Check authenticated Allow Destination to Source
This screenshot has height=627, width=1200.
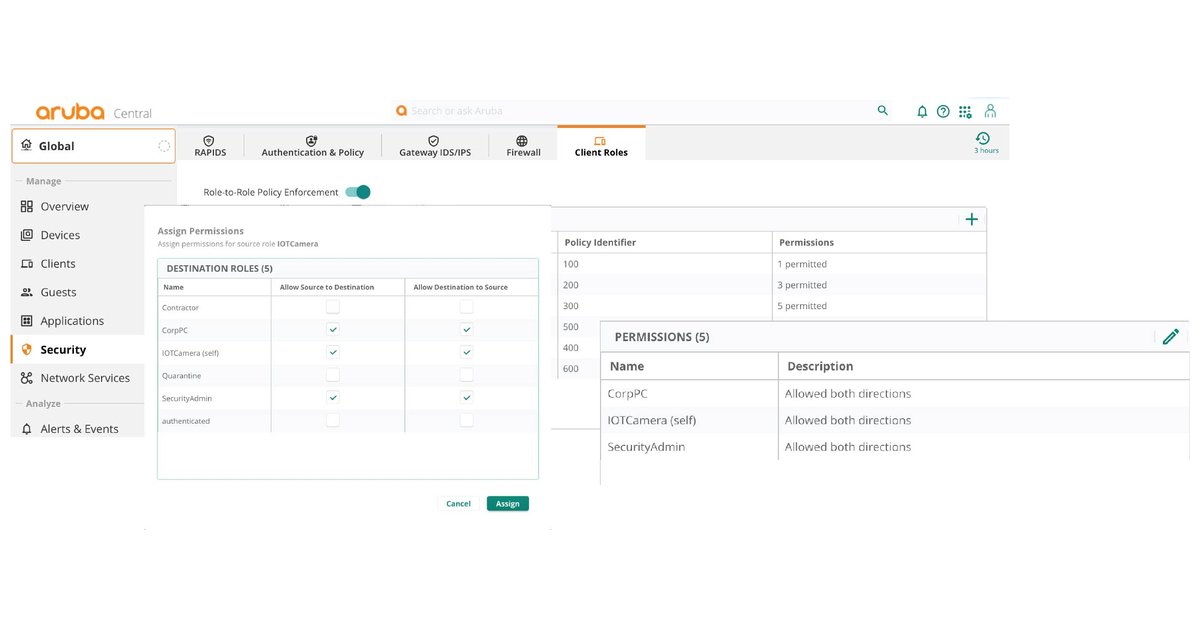click(x=466, y=421)
